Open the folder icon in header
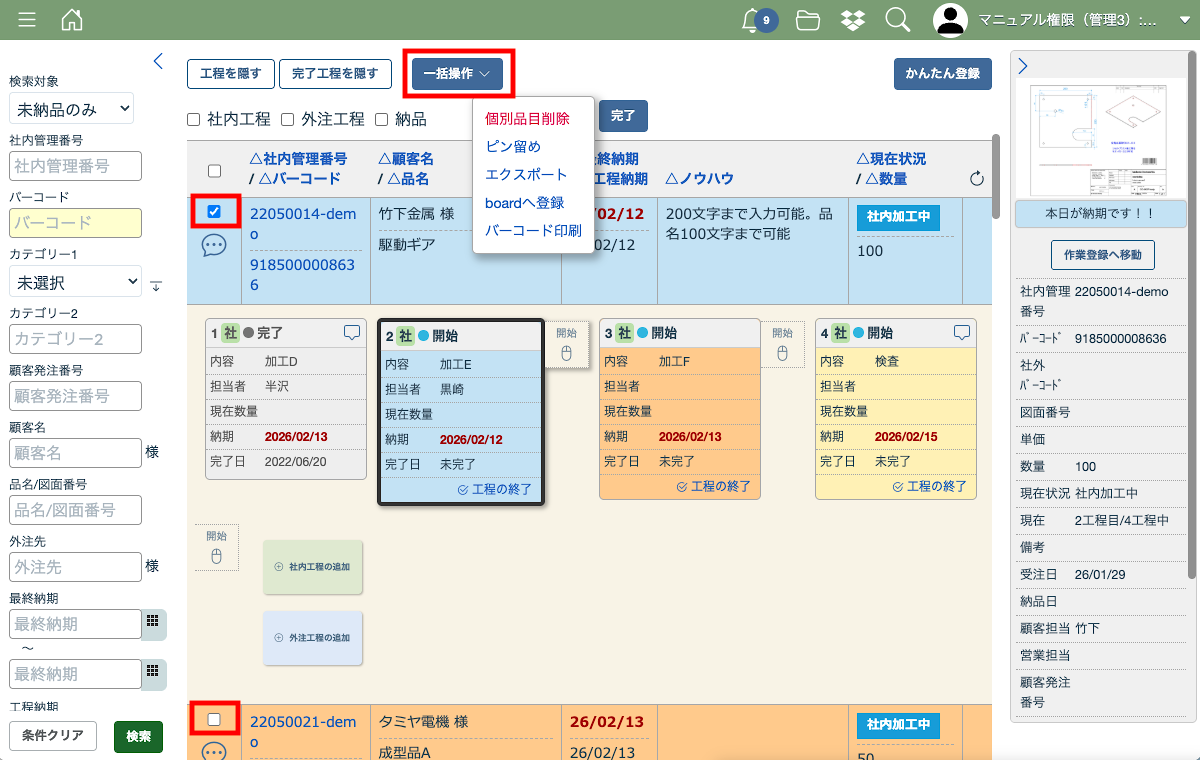This screenshot has width=1200, height=760. [808, 20]
